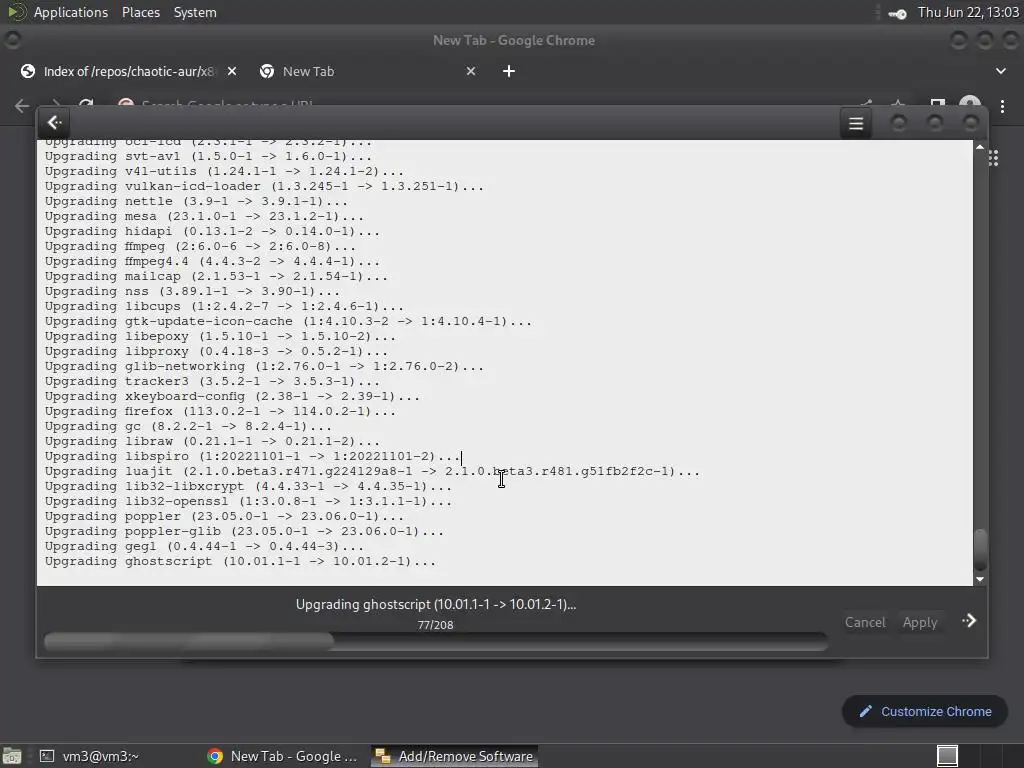Click the Customize Chrome button
Screen dimensions: 1024x768
click(x=925, y=711)
